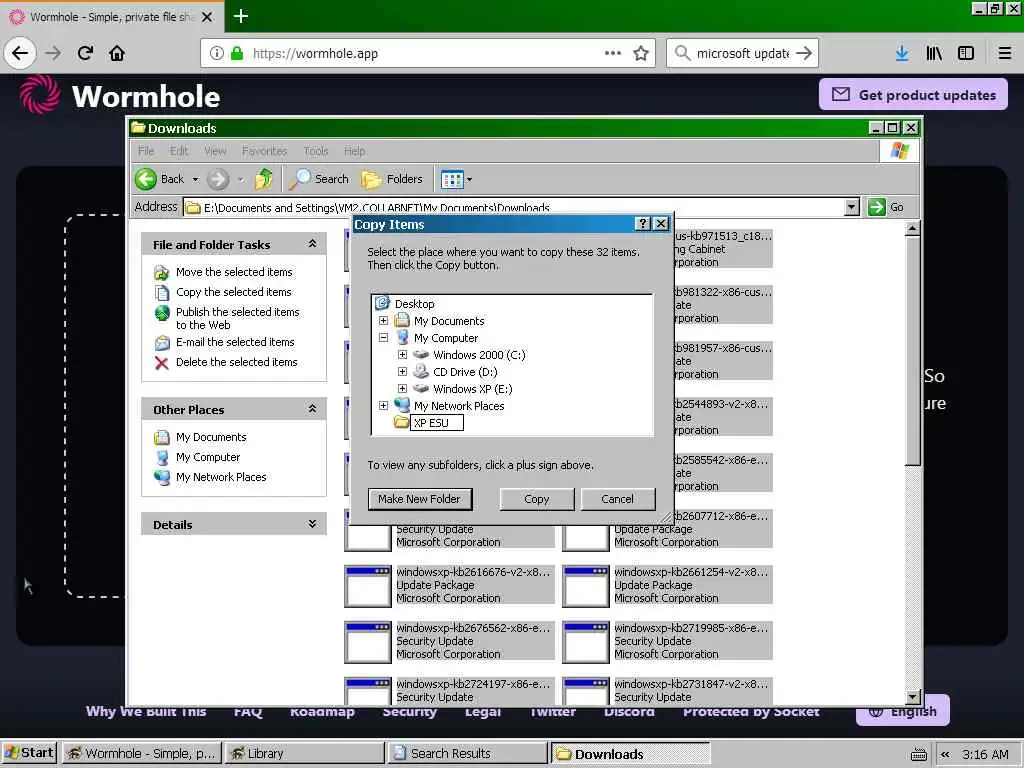1024x768 pixels.
Task: Click XP ESU folder name field
Action: click(x=437, y=423)
